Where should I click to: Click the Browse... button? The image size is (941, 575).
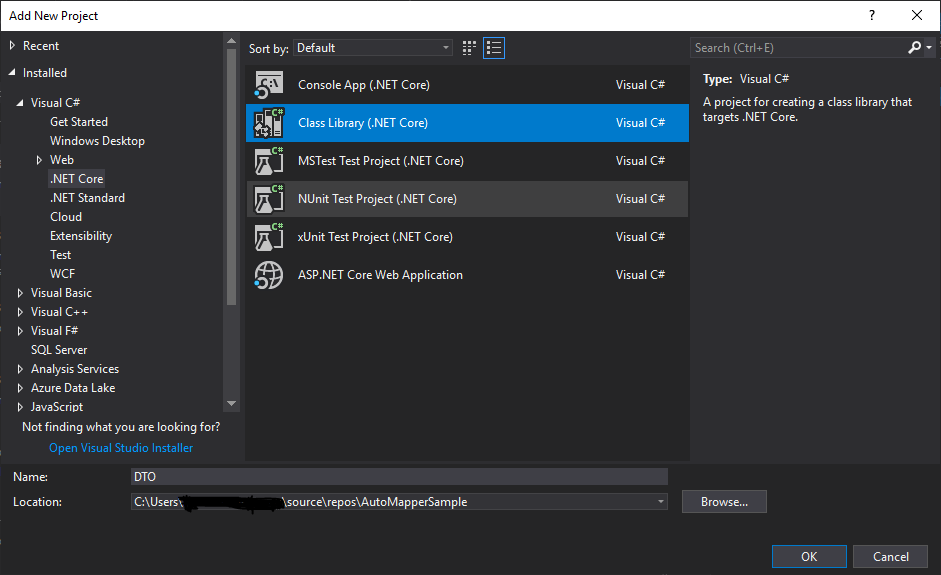click(724, 502)
